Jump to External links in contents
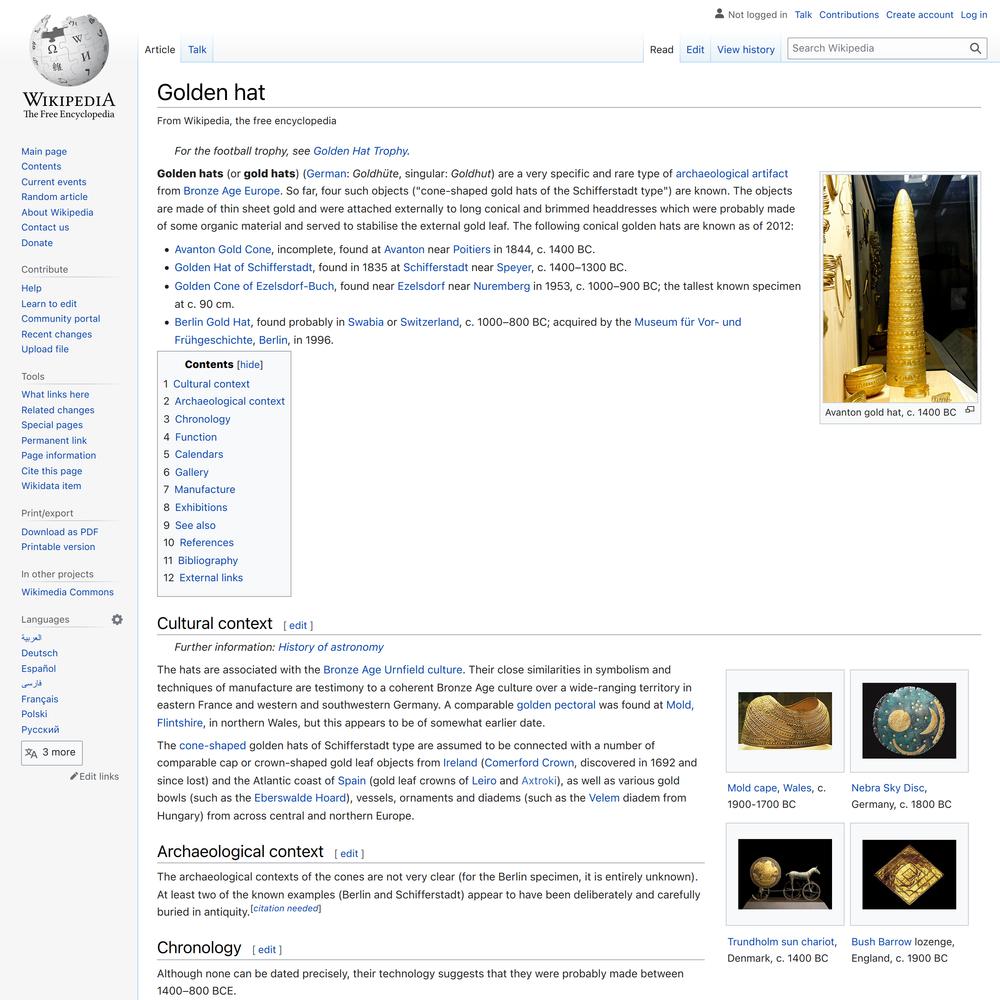 point(210,577)
